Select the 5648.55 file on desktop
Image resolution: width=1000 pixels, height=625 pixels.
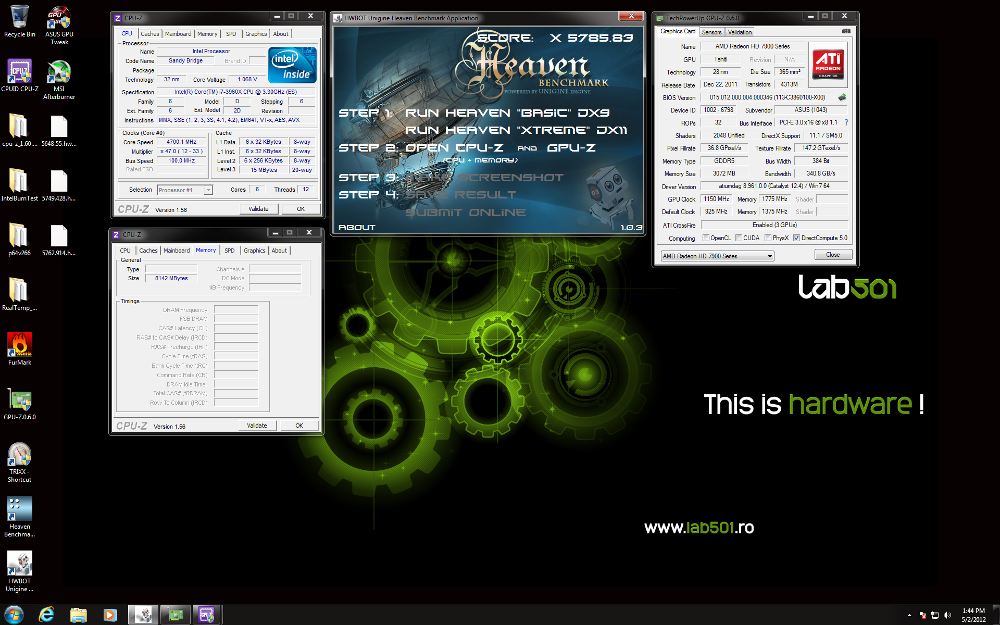[59, 131]
